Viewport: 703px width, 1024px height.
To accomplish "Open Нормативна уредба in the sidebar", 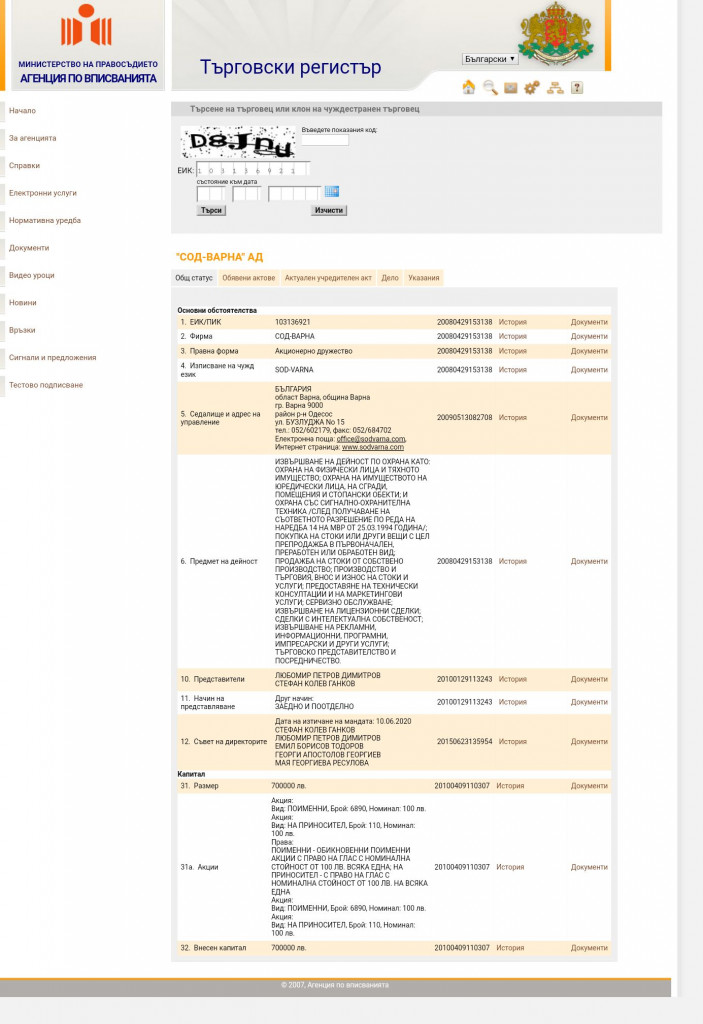I will (x=45, y=220).
